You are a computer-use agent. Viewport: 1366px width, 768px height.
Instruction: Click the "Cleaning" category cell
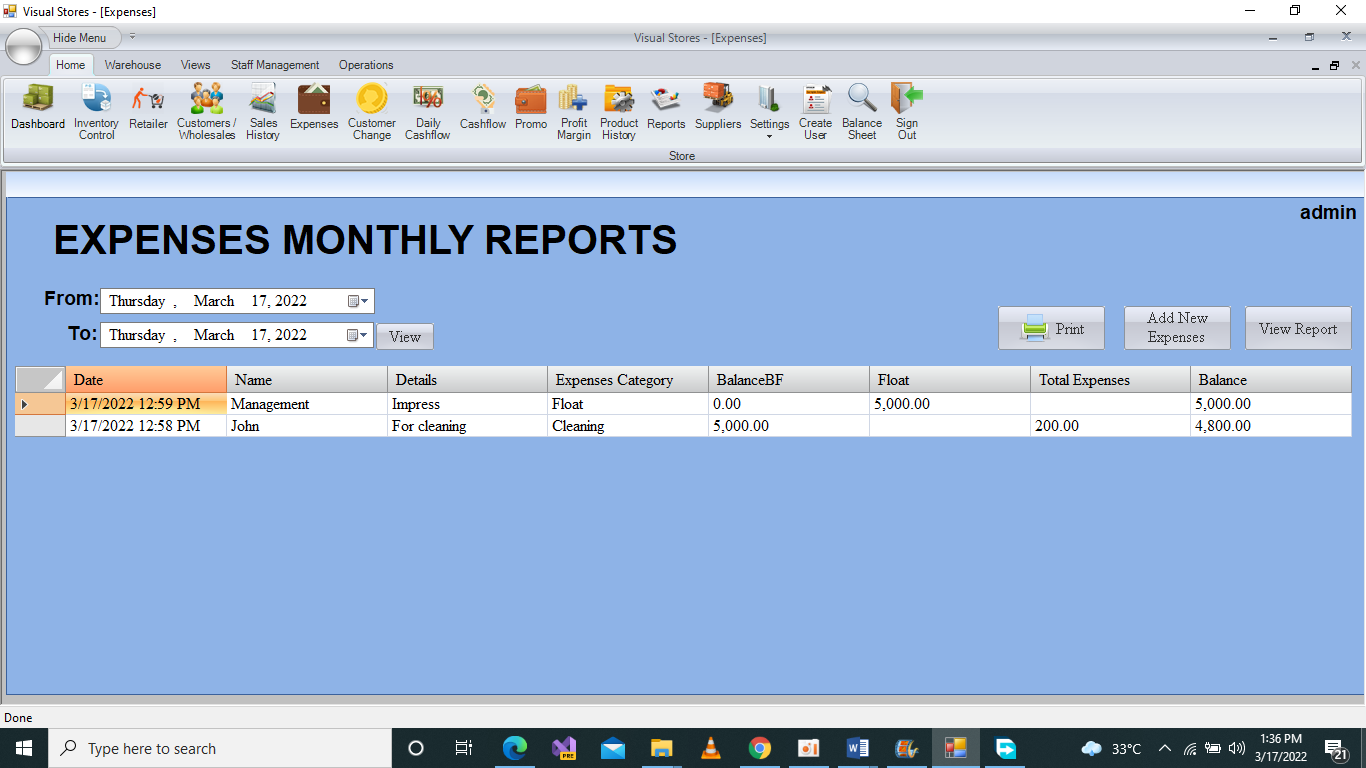[x=628, y=426]
